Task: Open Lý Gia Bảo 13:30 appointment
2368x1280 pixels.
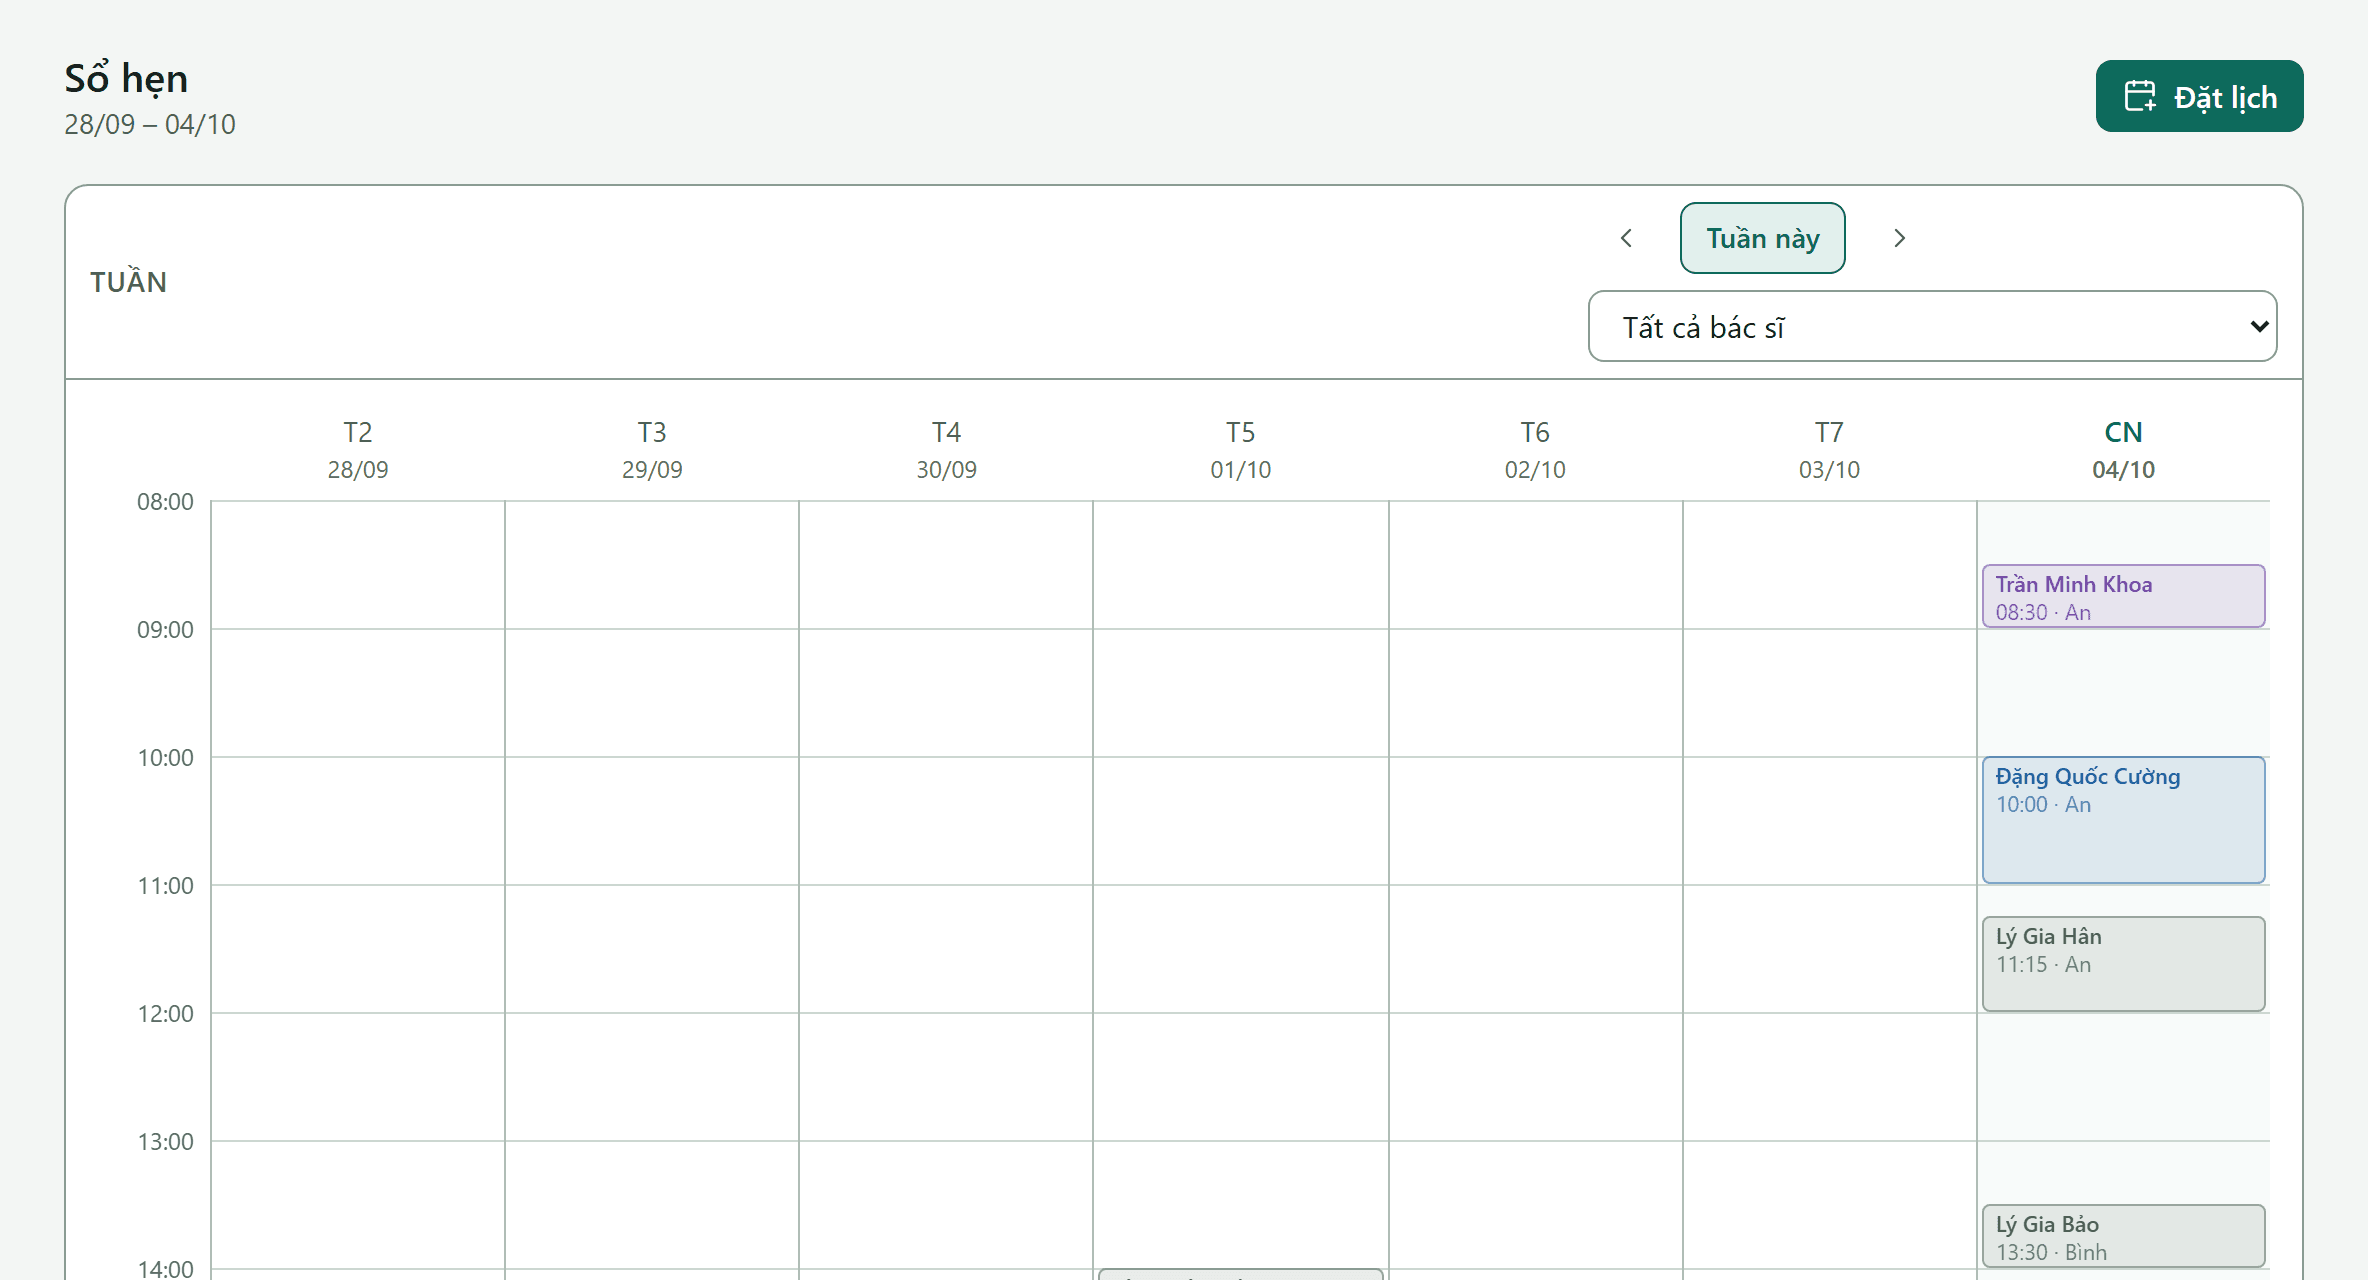Action: (x=2123, y=1237)
